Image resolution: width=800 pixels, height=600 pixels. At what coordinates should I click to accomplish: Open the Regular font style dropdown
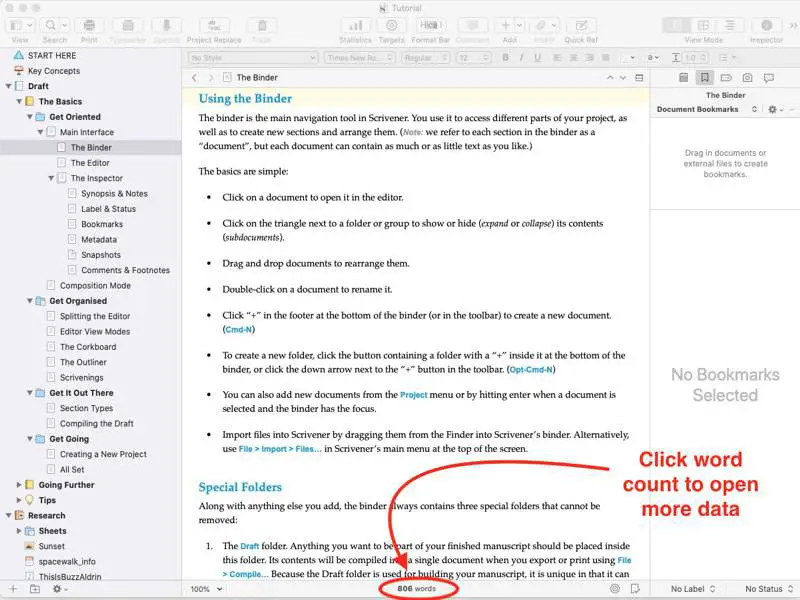coord(426,58)
